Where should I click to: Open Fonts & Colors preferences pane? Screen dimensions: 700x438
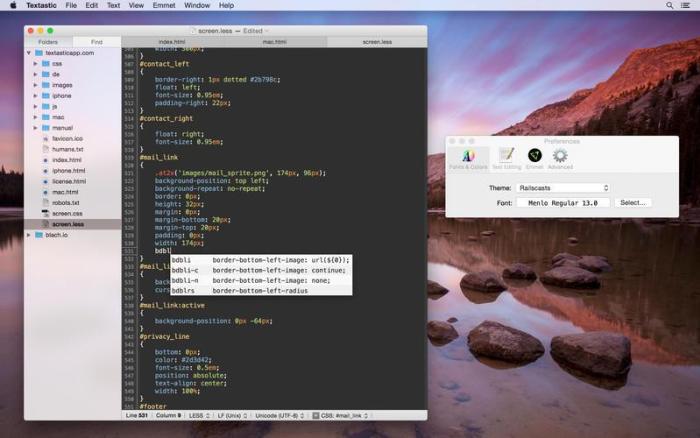468,157
